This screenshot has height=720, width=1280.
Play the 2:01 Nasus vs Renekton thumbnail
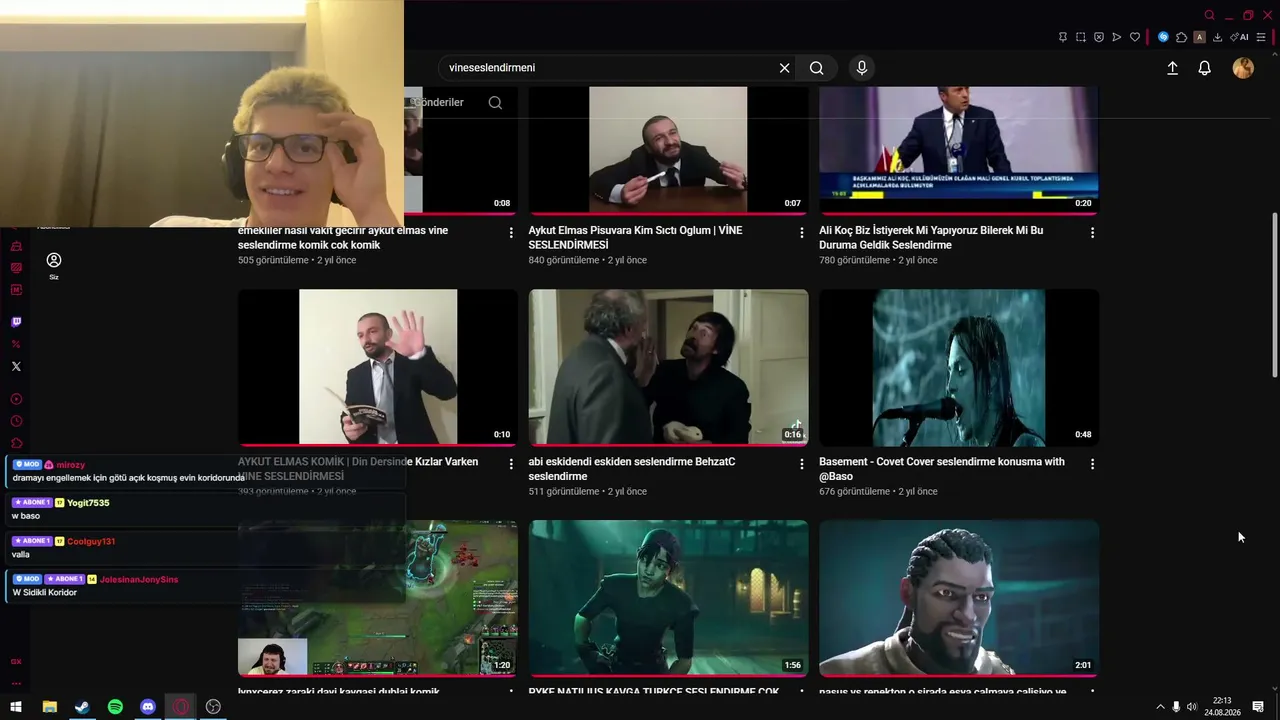pos(959,598)
